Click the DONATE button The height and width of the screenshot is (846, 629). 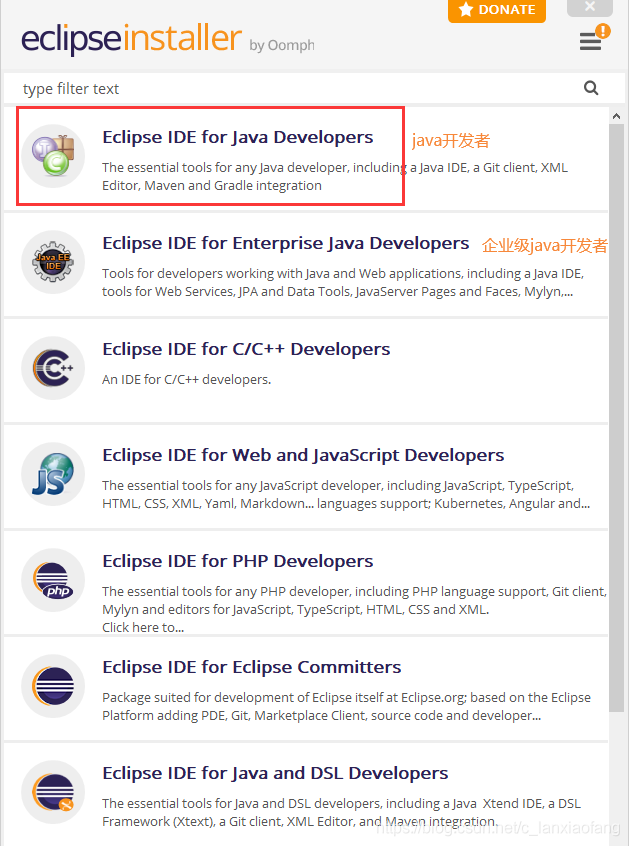[x=497, y=10]
